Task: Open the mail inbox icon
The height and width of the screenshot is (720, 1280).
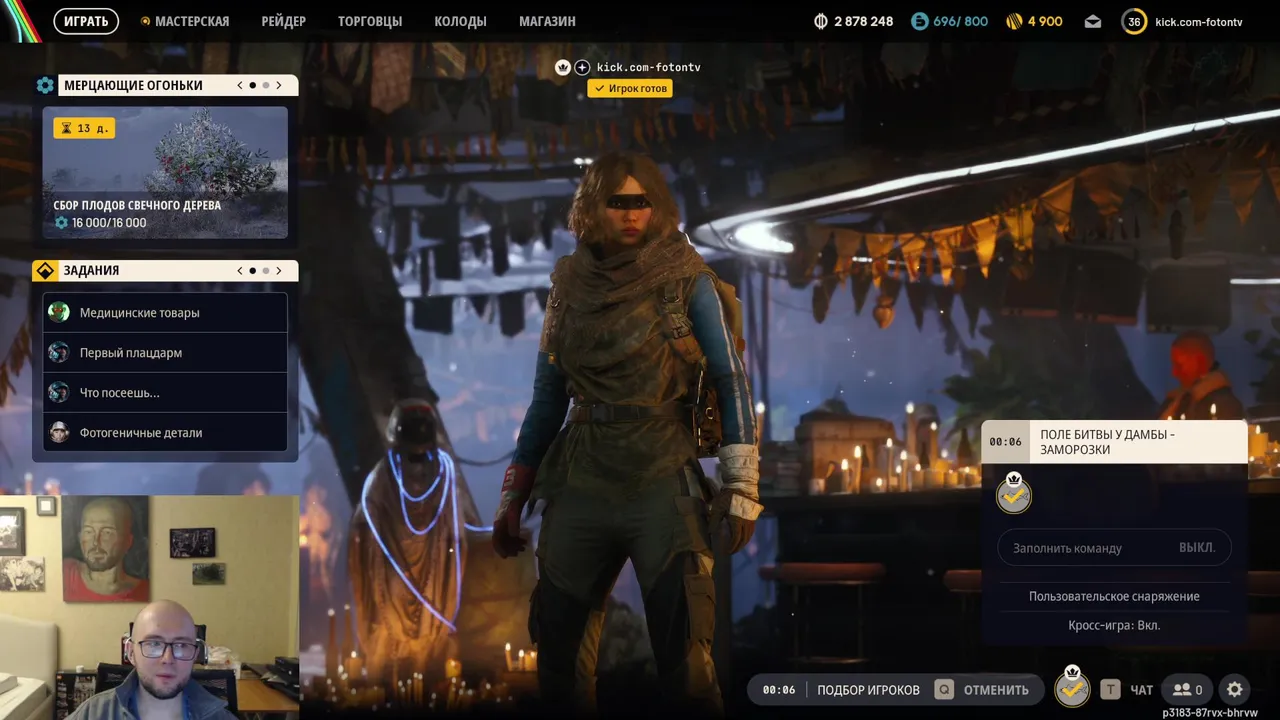Action: 1093,21
